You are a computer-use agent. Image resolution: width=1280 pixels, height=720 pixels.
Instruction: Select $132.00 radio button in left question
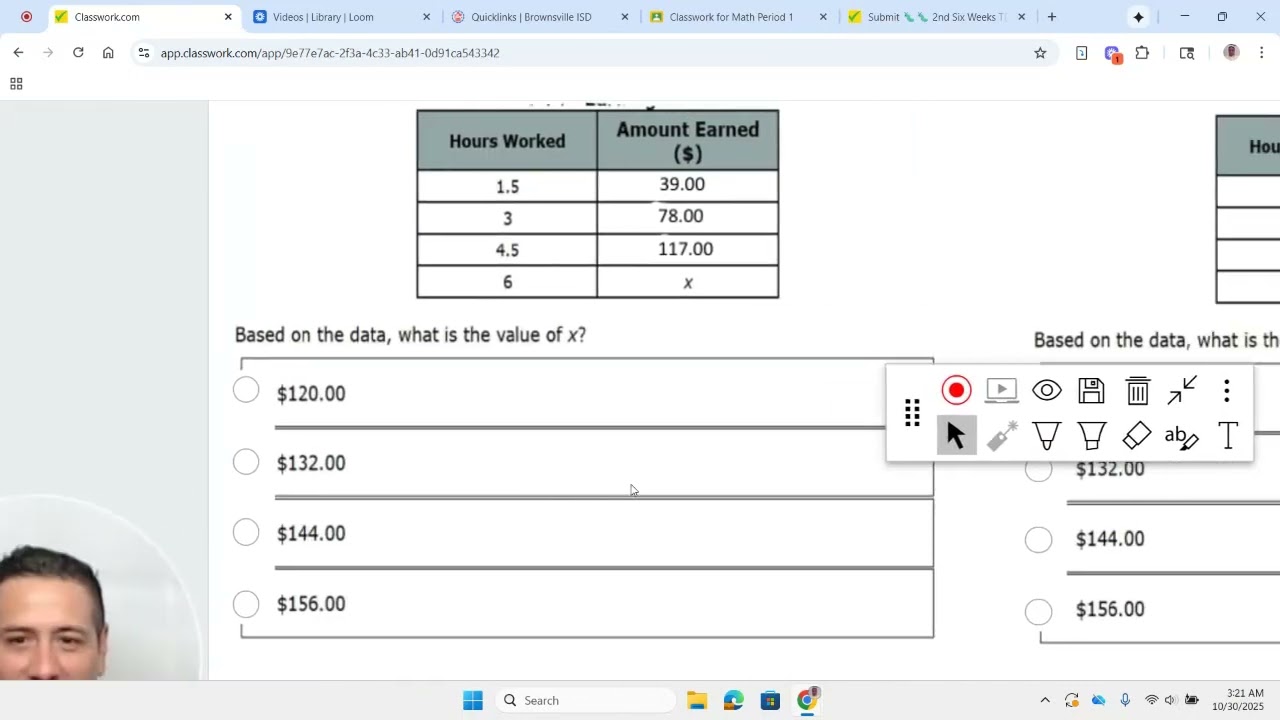246,461
